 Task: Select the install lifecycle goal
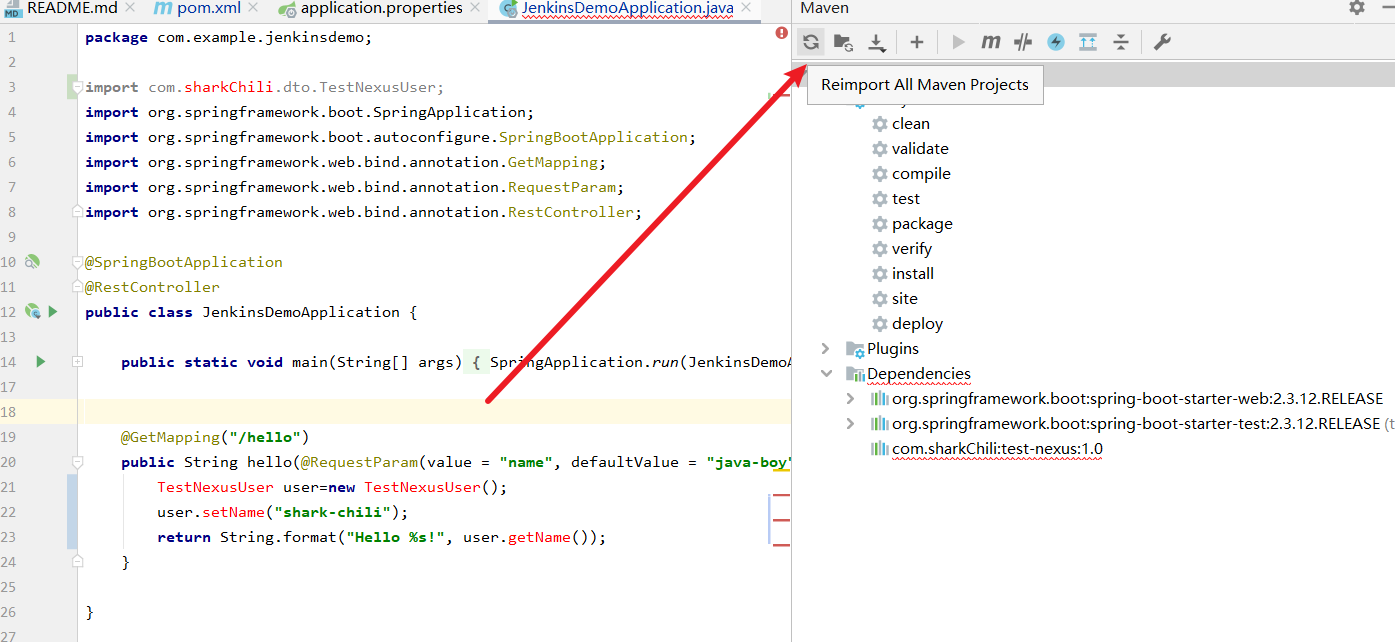click(912, 274)
